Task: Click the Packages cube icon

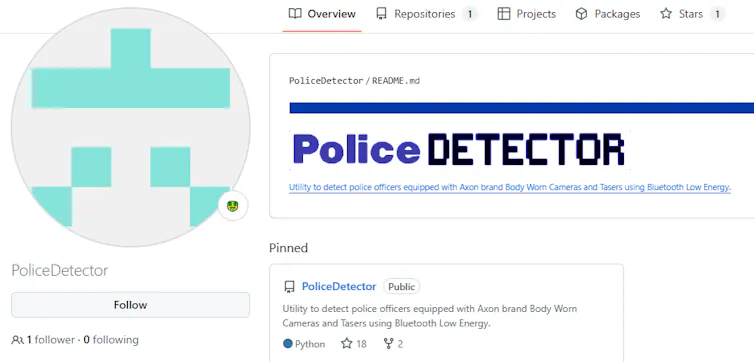Action: (x=581, y=14)
